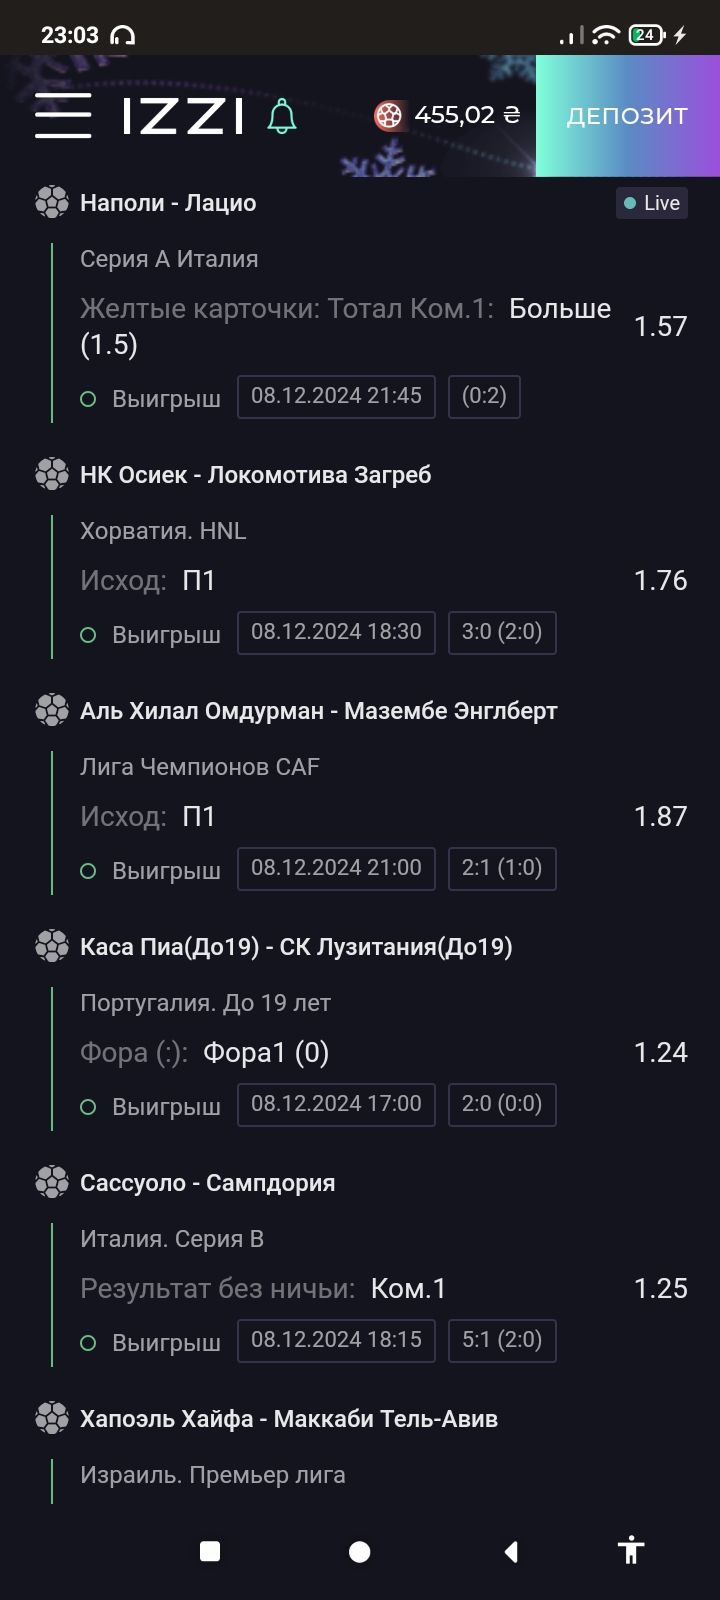Screen dimensions: 720x1600
Task: Open Аль Хилал Омдурман - Мазембе Энглберт match
Action: pos(318,711)
